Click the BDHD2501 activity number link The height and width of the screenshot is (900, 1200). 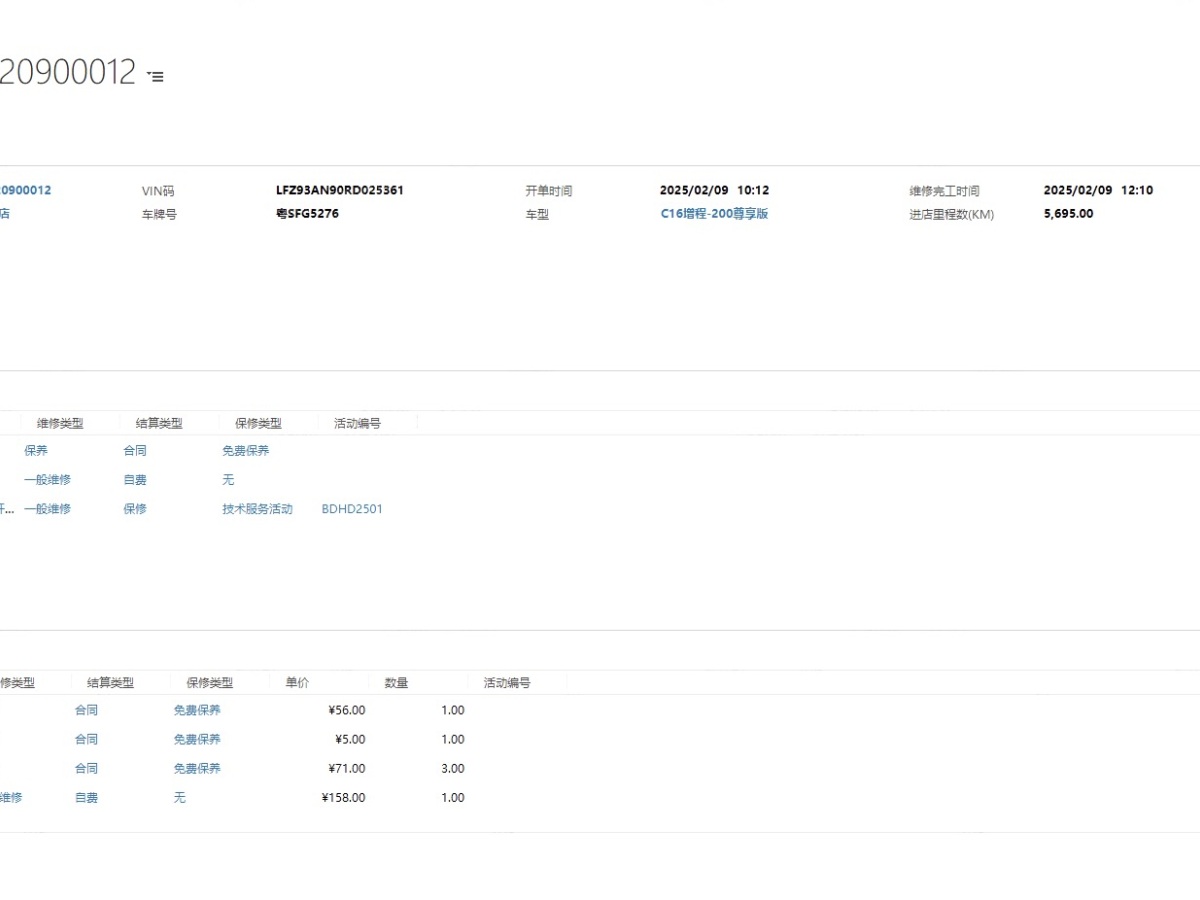(352, 509)
